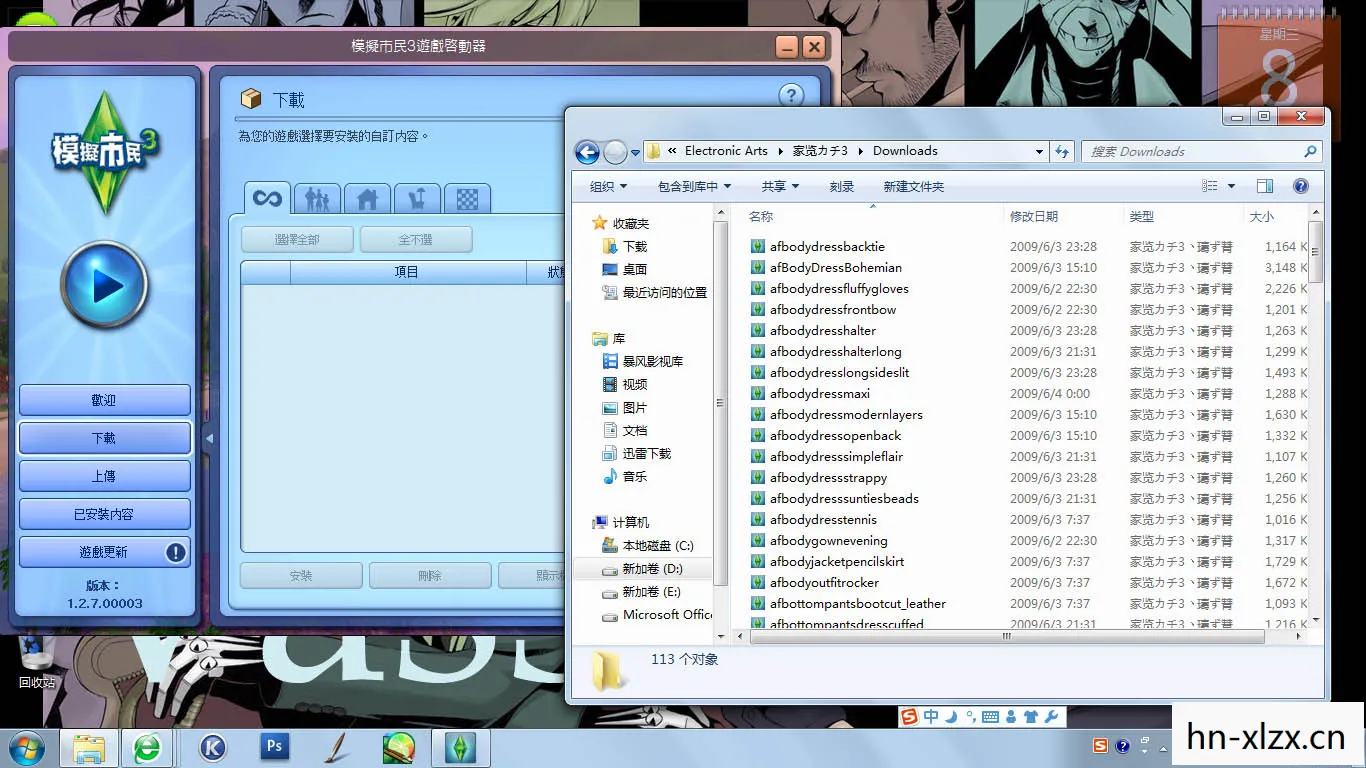Image resolution: width=1366 pixels, height=768 pixels.
Task: Change the view with the Explorer view icon
Action: click(1210, 186)
